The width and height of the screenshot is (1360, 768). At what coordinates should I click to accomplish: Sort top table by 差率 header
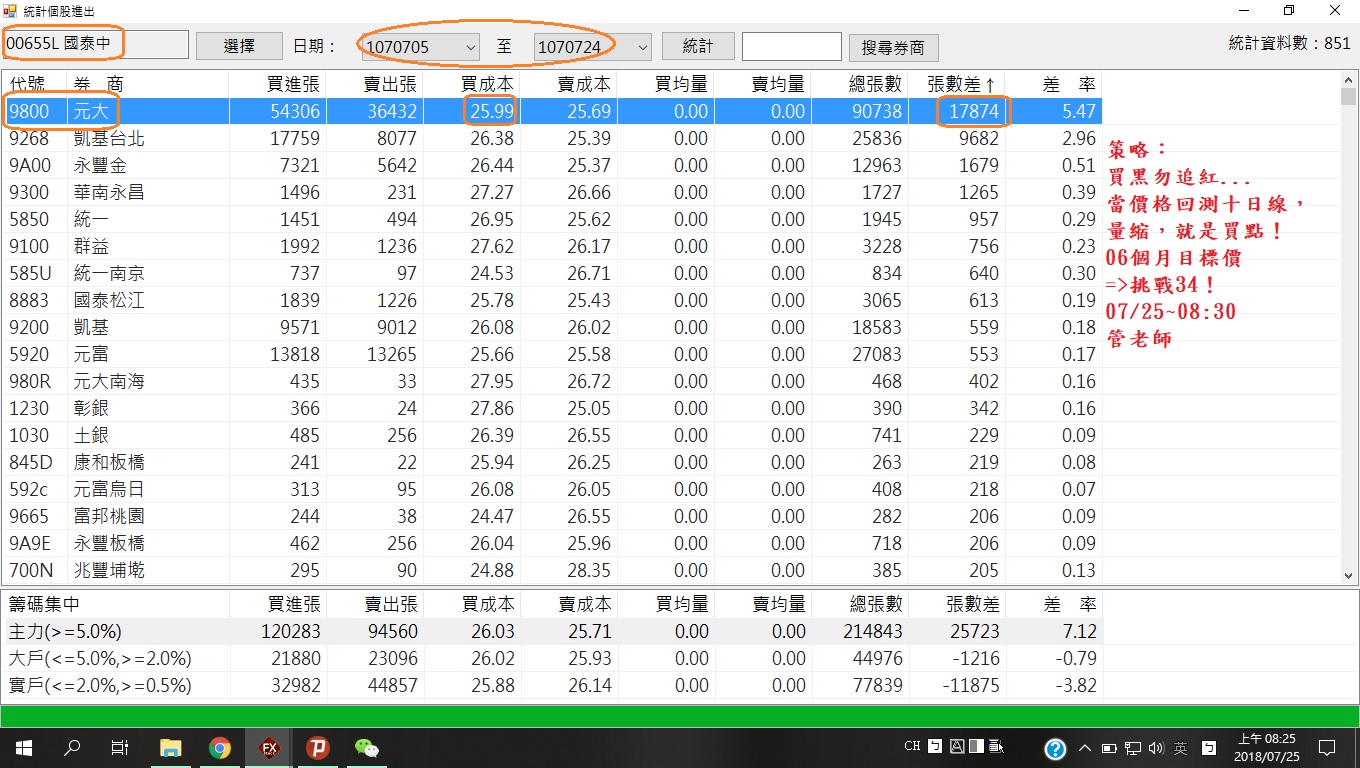tap(1054, 85)
